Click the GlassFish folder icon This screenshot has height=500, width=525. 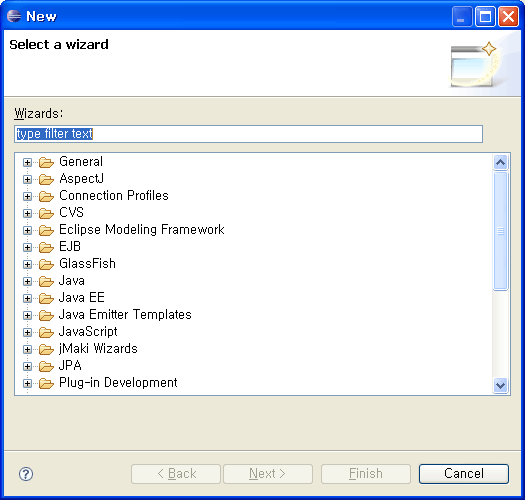46,265
